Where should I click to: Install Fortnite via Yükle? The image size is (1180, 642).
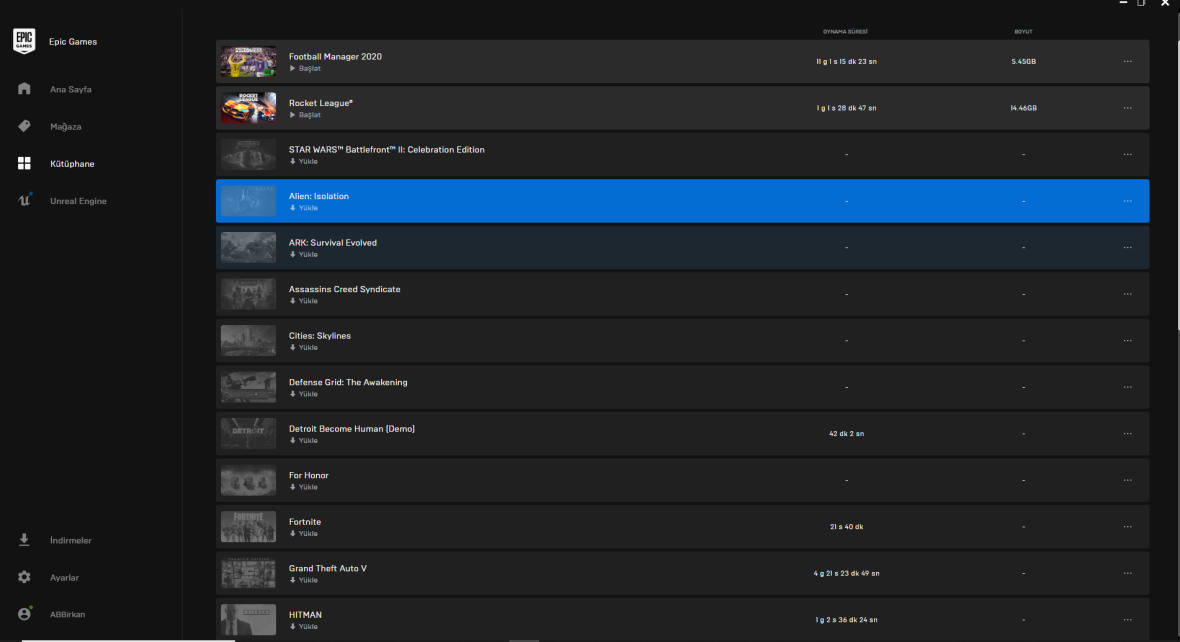tap(304, 534)
